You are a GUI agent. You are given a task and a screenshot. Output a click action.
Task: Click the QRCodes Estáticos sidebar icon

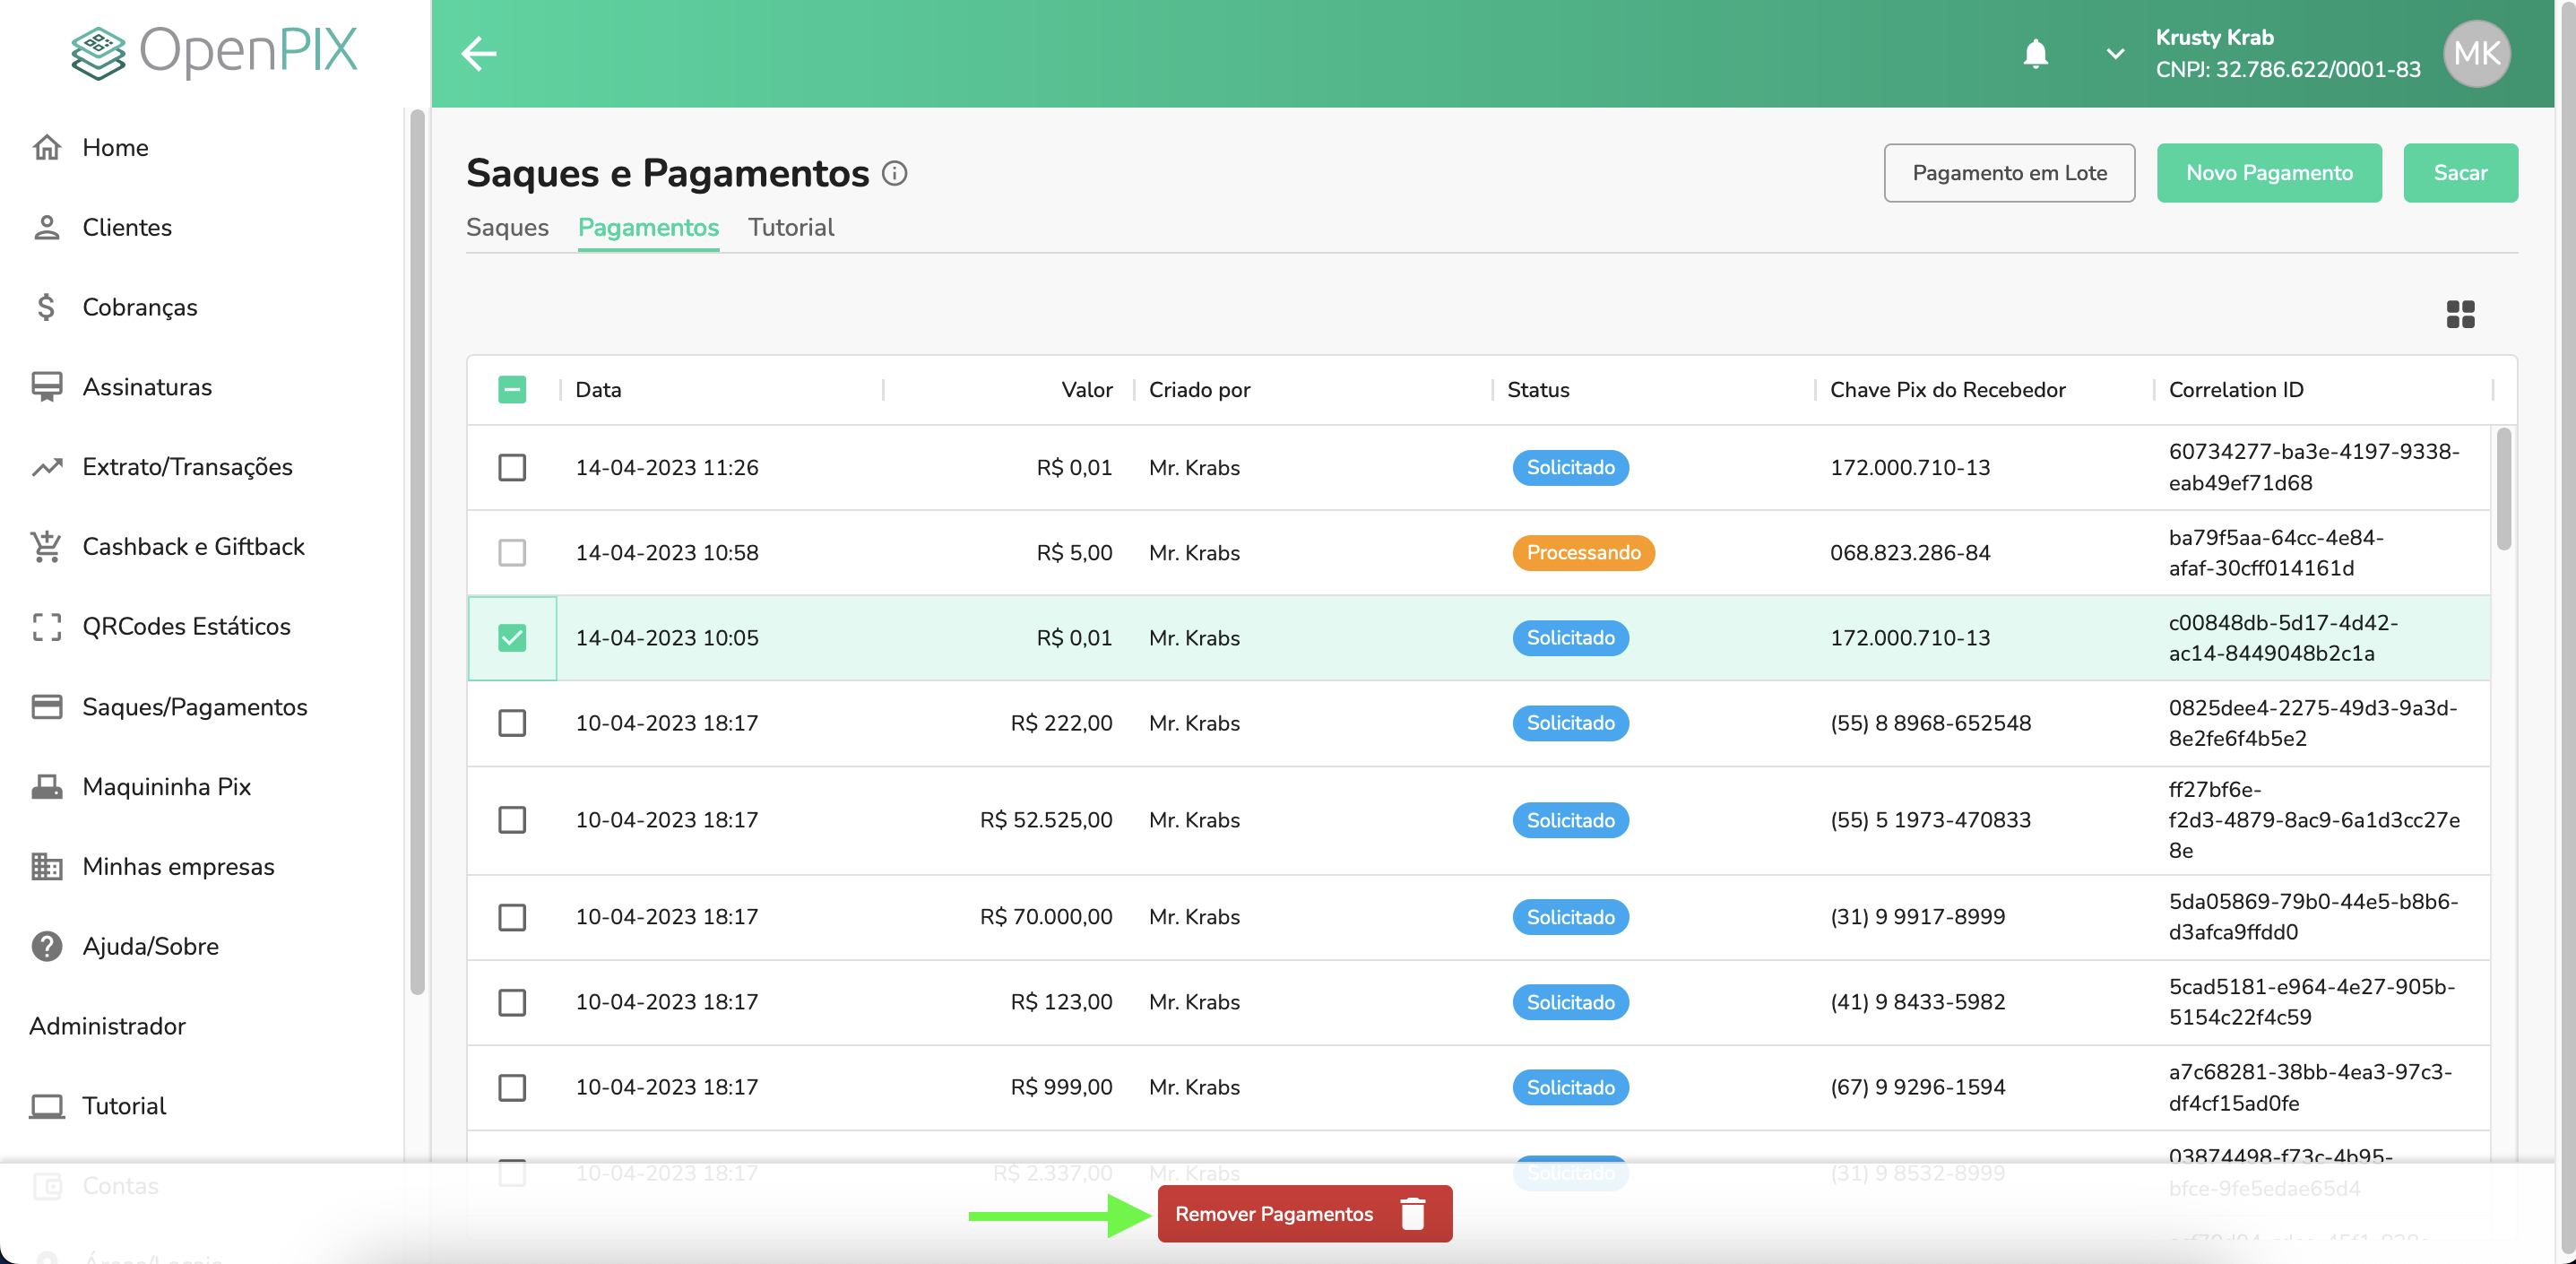47,627
